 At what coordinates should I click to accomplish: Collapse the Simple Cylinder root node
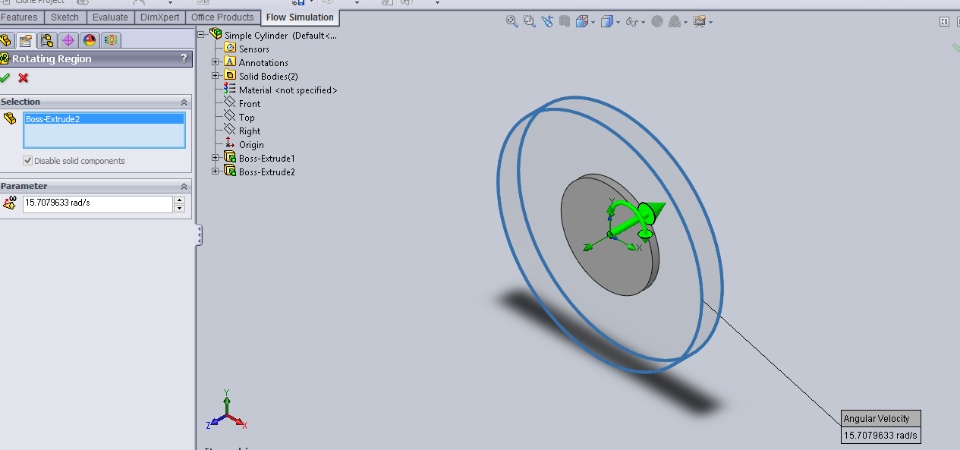pos(201,35)
